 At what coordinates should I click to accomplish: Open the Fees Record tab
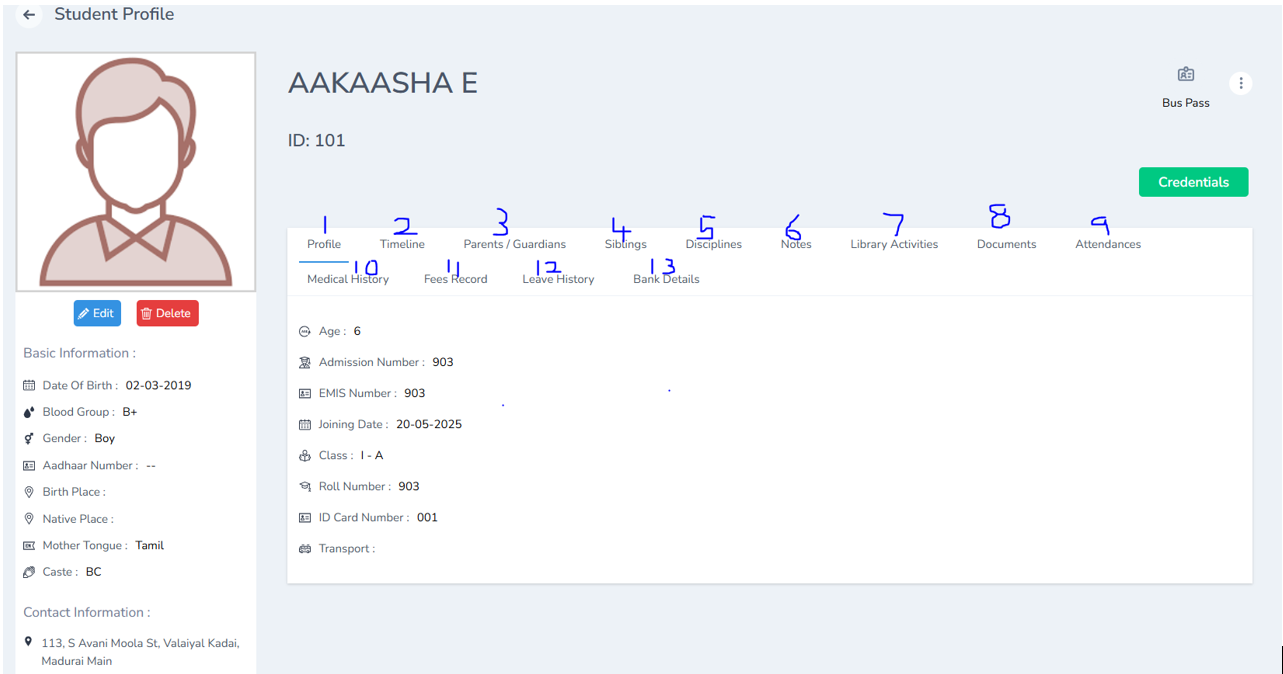pos(455,279)
